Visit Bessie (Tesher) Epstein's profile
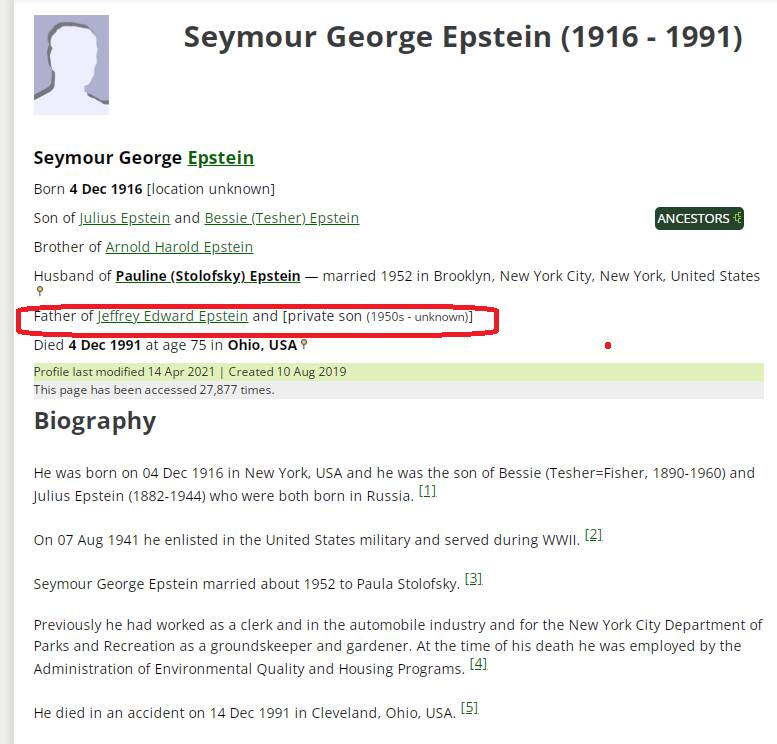This screenshot has width=777, height=744. click(x=281, y=218)
